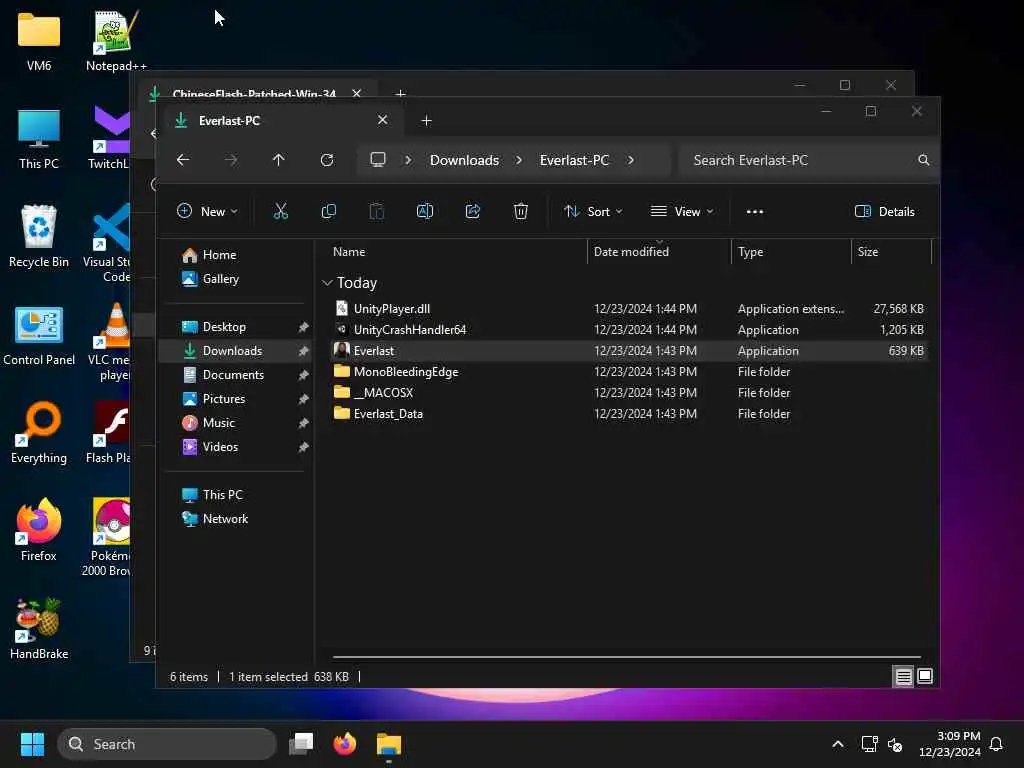Click the Cut scissors icon
1024x768 pixels.
pos(280,211)
